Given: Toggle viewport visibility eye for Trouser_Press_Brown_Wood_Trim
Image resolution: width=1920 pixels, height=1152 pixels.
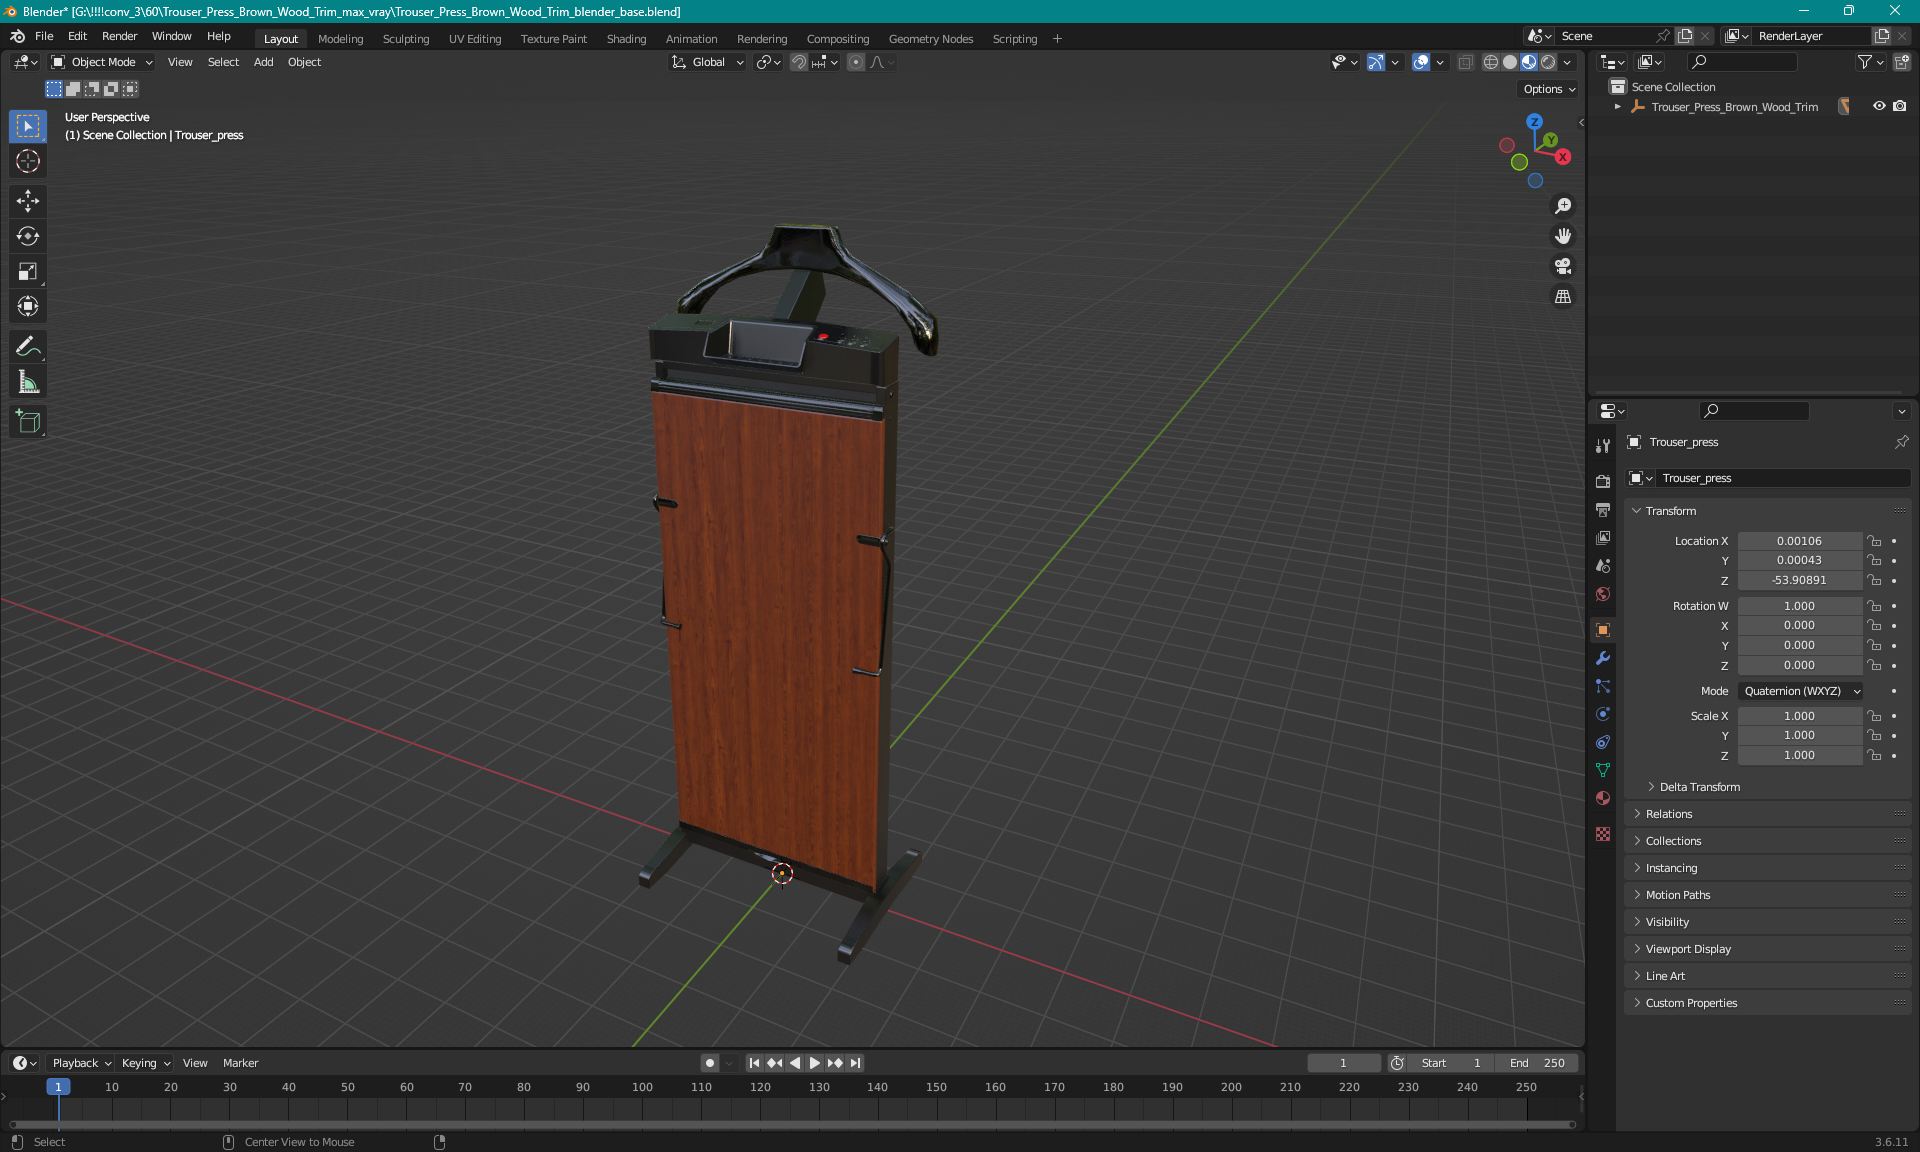Looking at the screenshot, I should (1879, 106).
